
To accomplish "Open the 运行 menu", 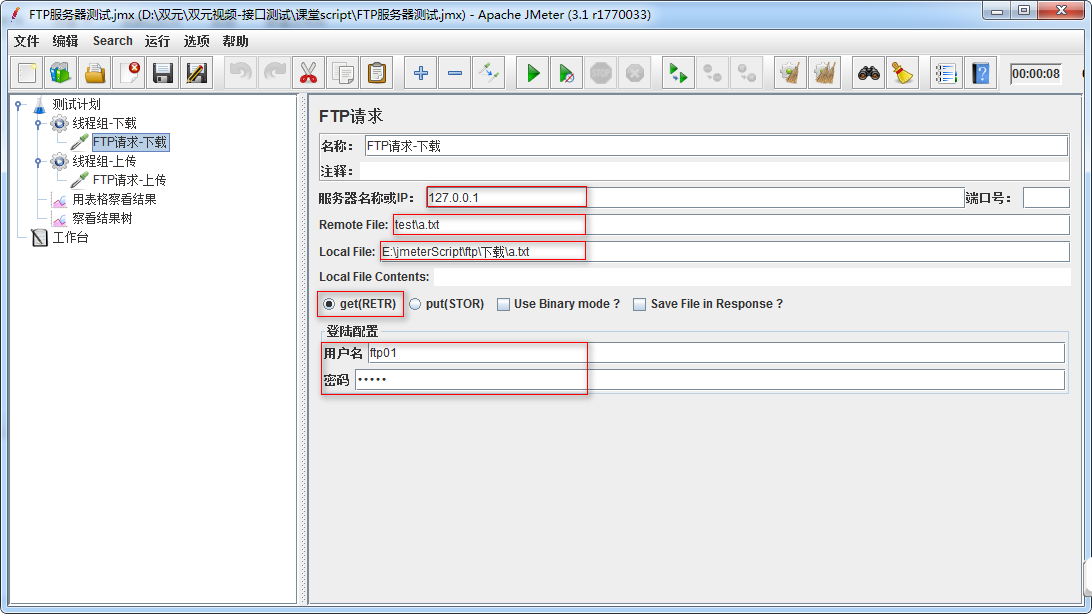I will pos(157,41).
